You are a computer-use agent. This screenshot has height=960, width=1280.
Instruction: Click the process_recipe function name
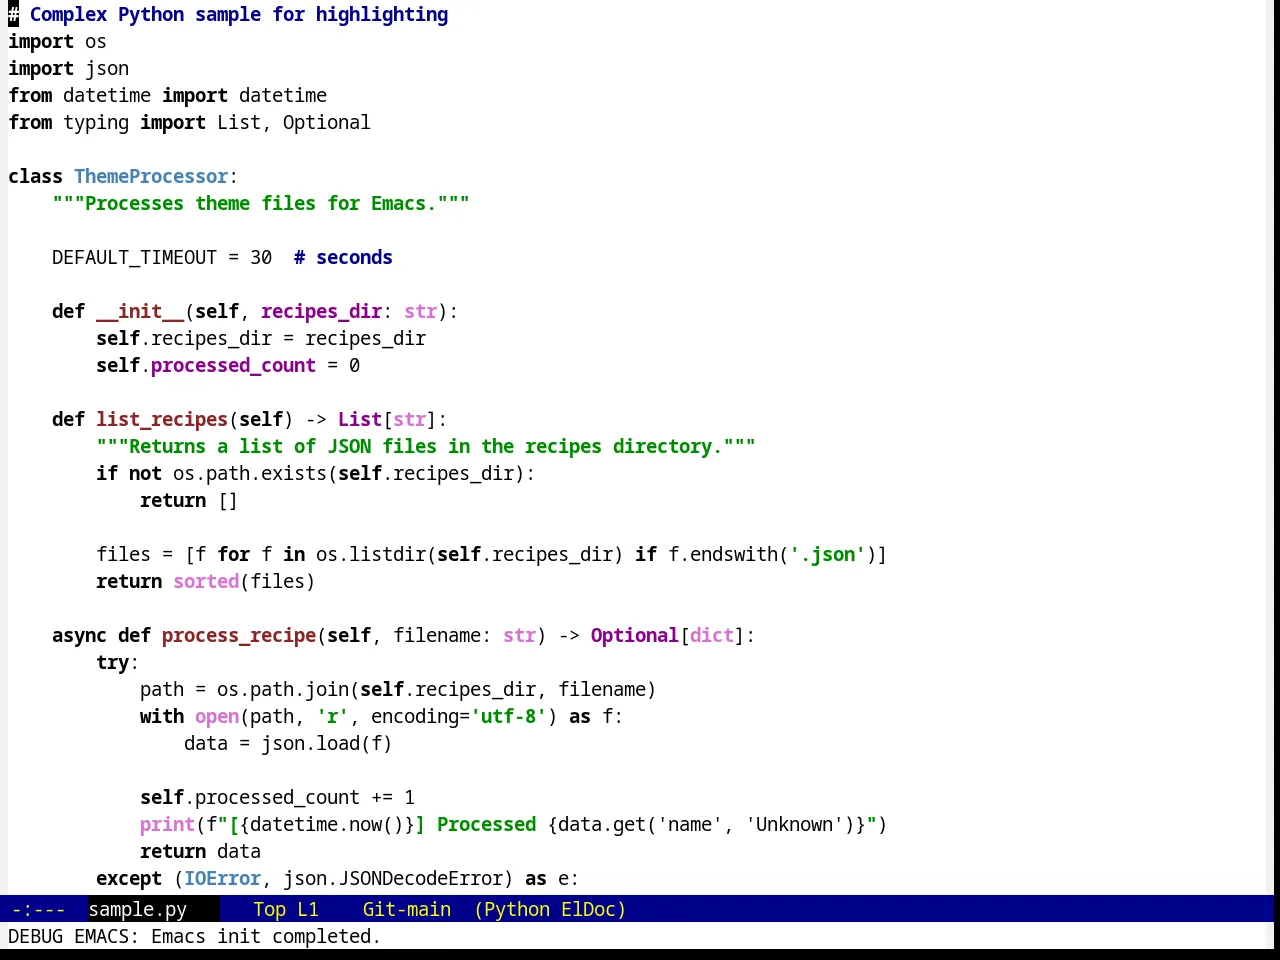coord(239,635)
